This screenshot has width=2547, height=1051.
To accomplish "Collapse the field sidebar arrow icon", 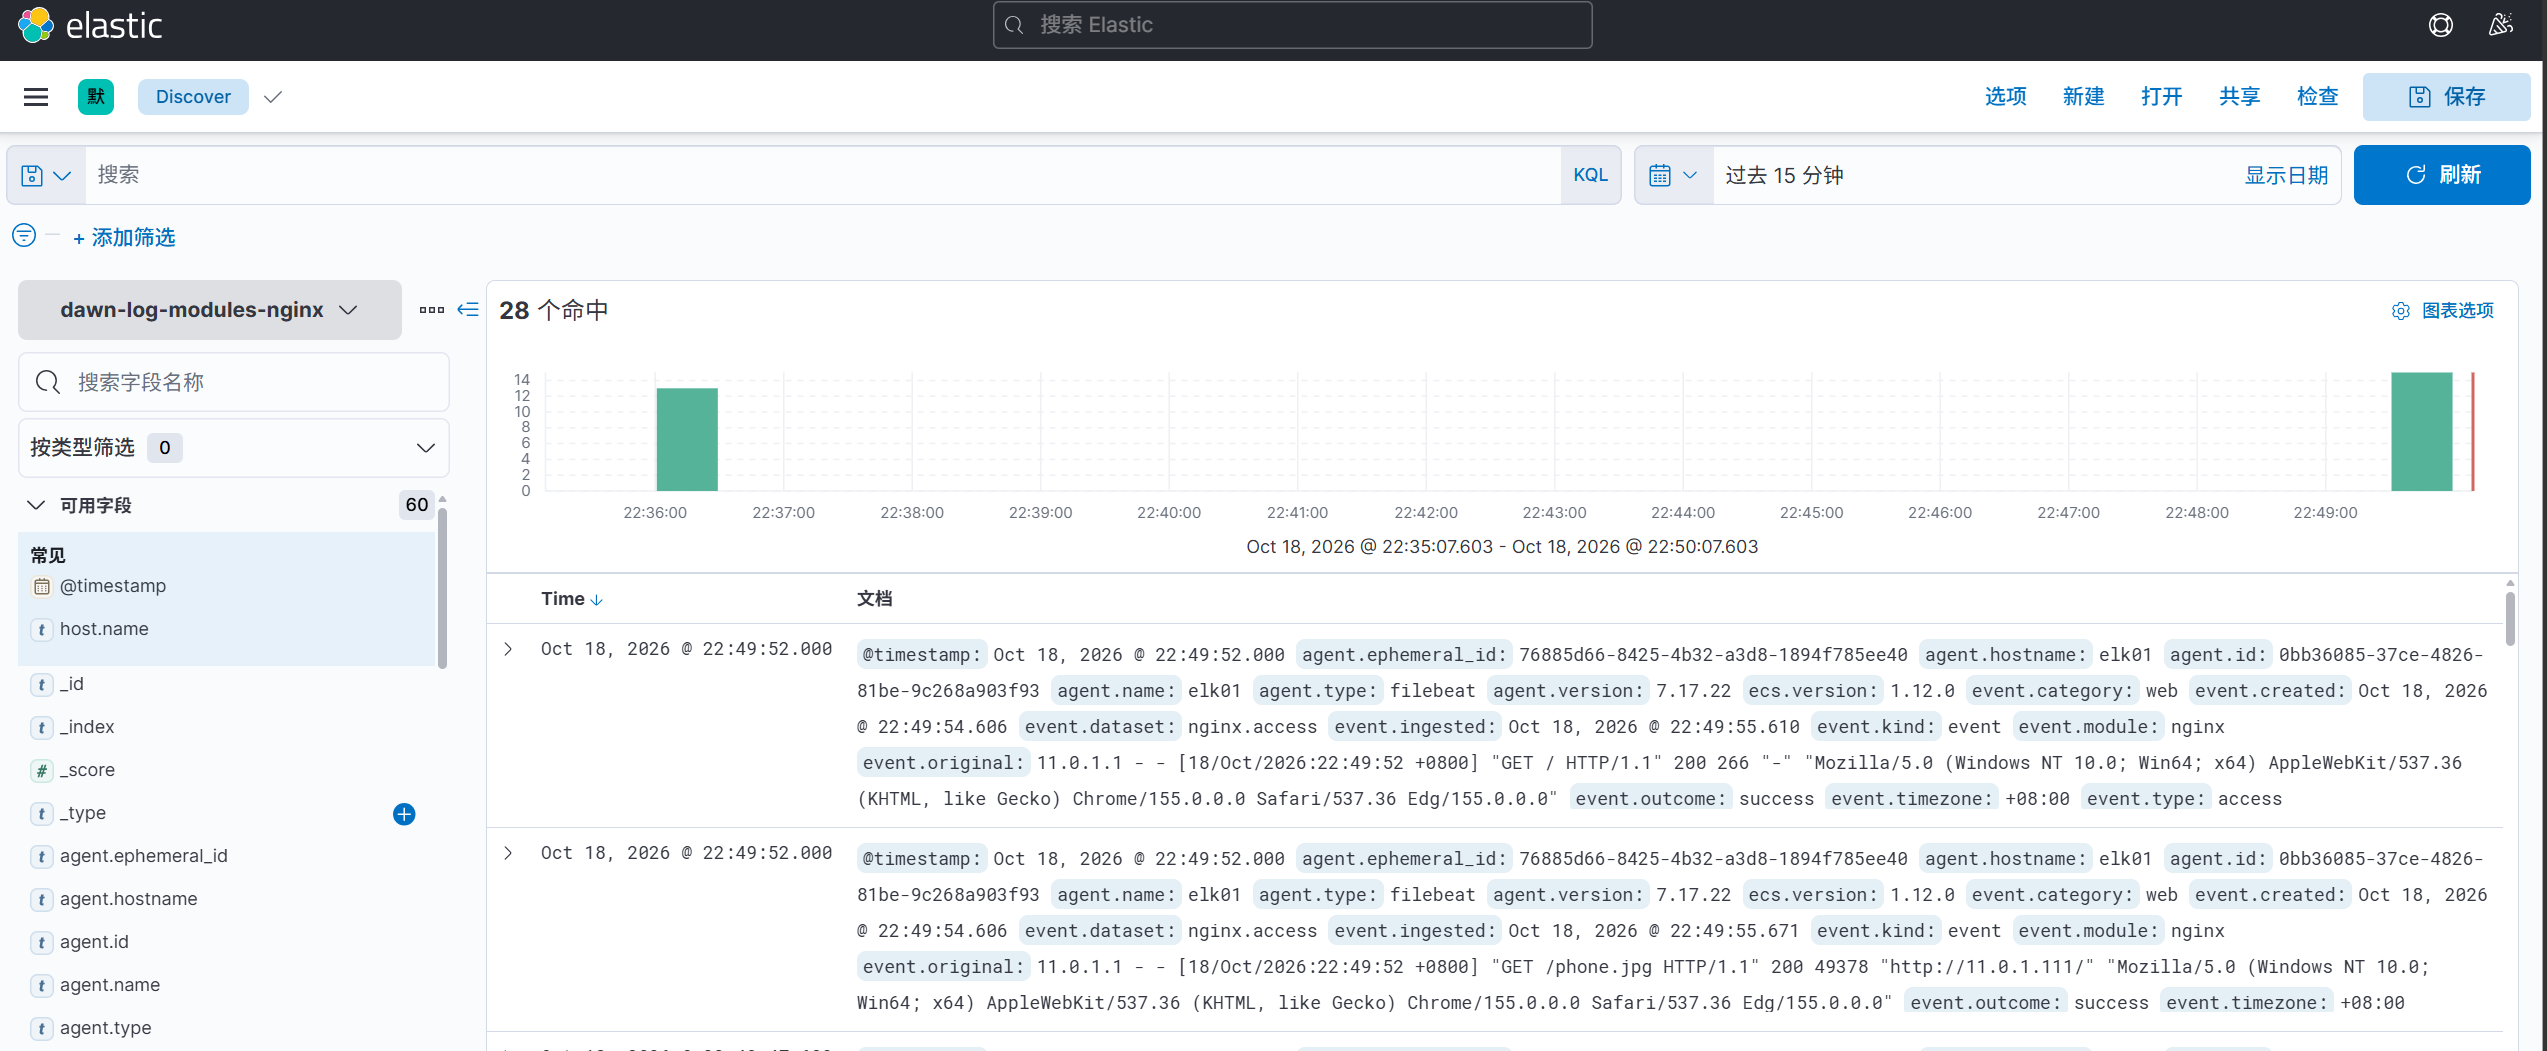I will point(468,310).
